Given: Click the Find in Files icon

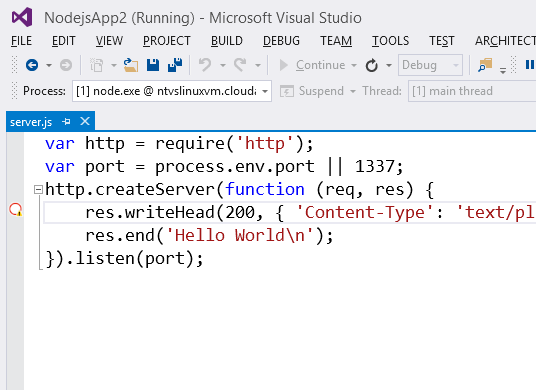Looking at the screenshot, I should click(x=485, y=65).
